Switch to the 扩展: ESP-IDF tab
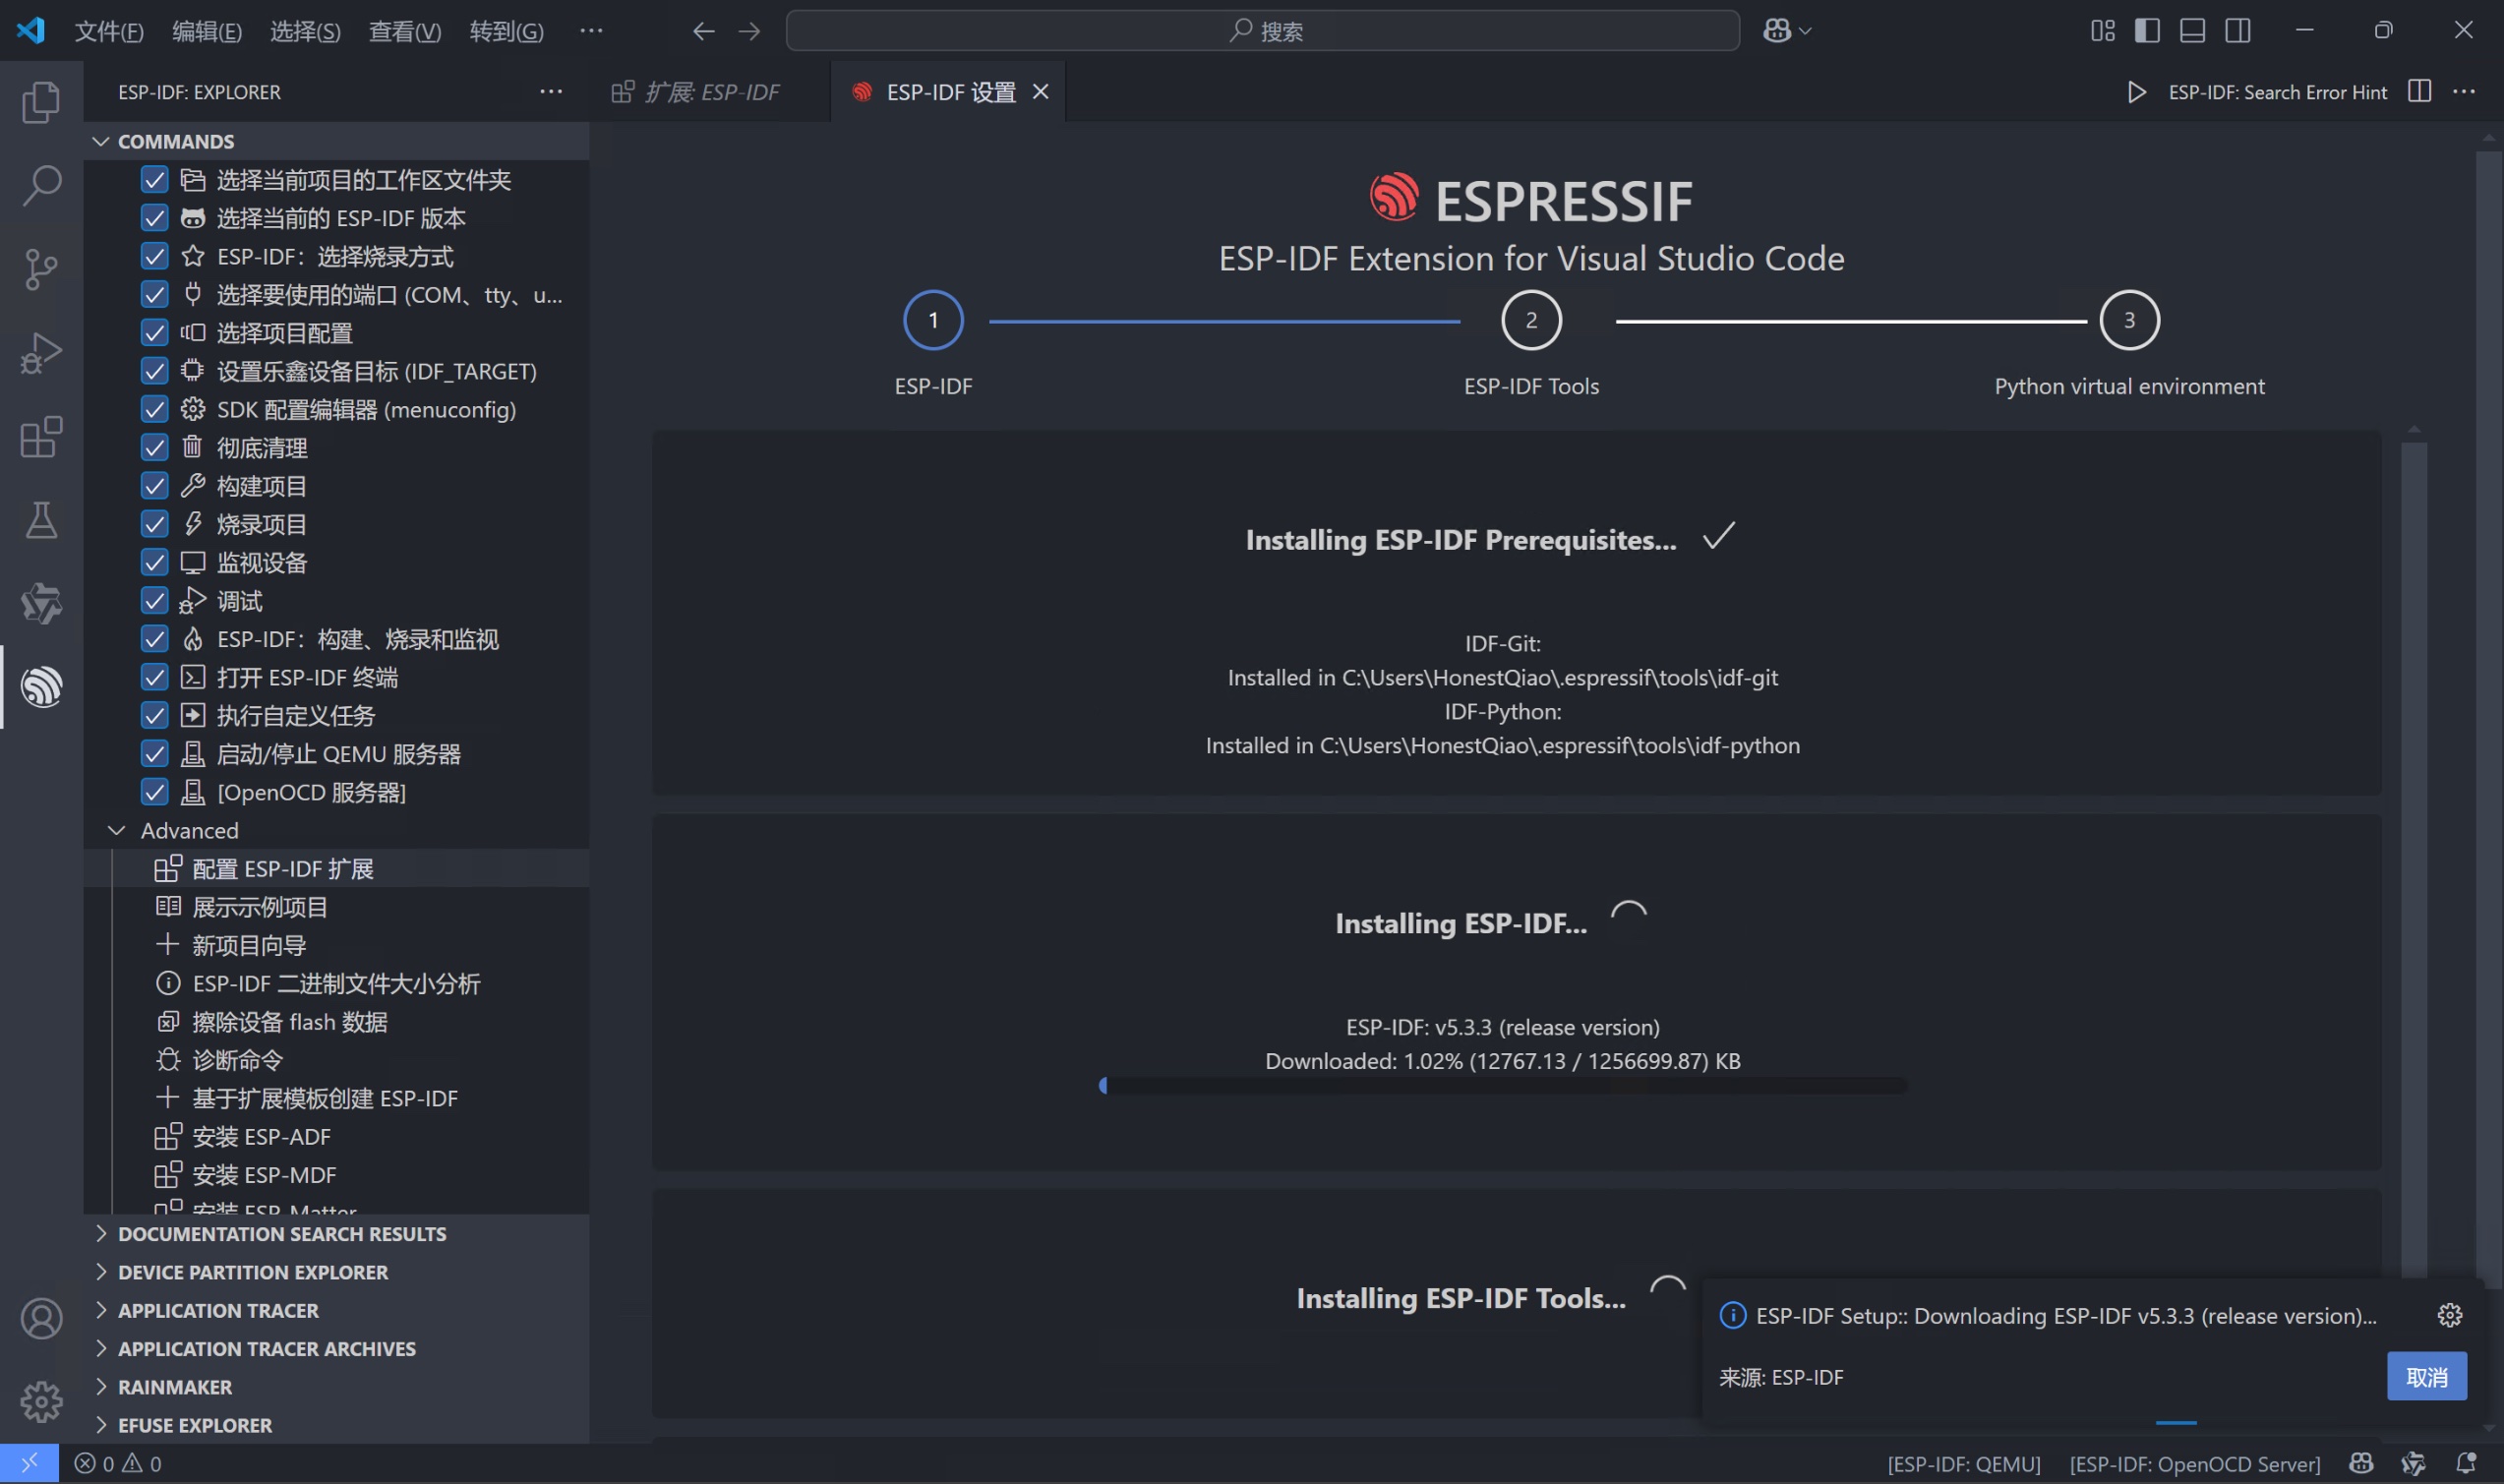 tap(710, 92)
